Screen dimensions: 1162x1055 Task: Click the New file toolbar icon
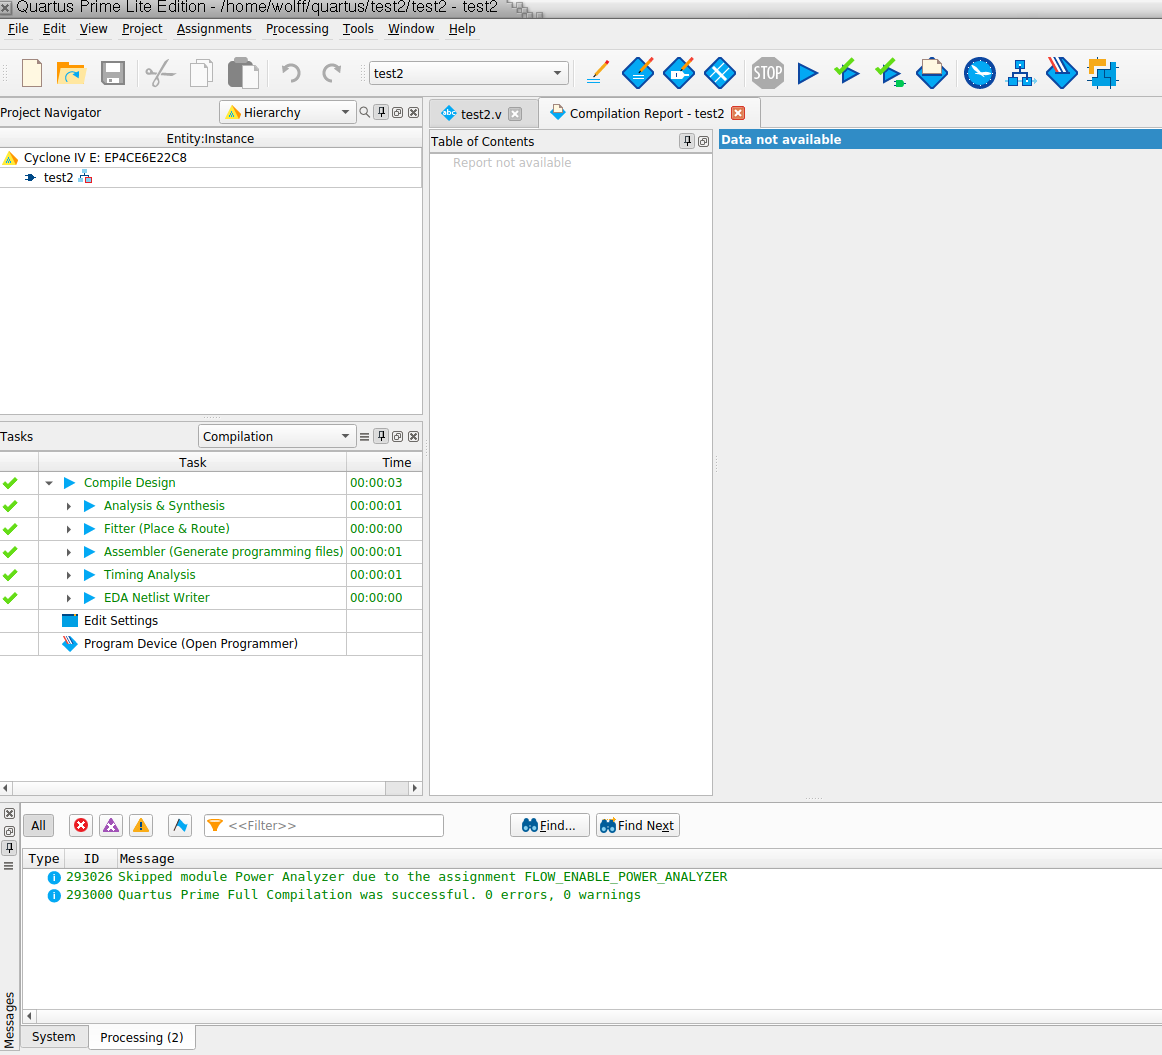tap(32, 73)
